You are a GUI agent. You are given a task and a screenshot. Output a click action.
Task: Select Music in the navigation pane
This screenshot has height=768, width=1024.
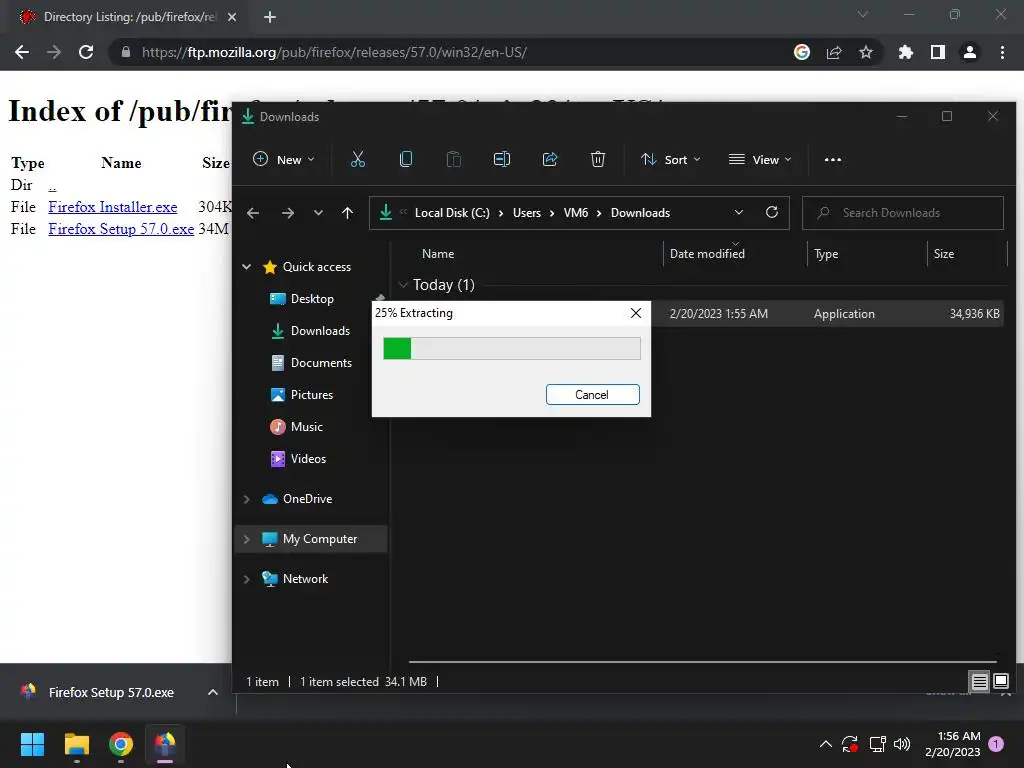coord(306,426)
